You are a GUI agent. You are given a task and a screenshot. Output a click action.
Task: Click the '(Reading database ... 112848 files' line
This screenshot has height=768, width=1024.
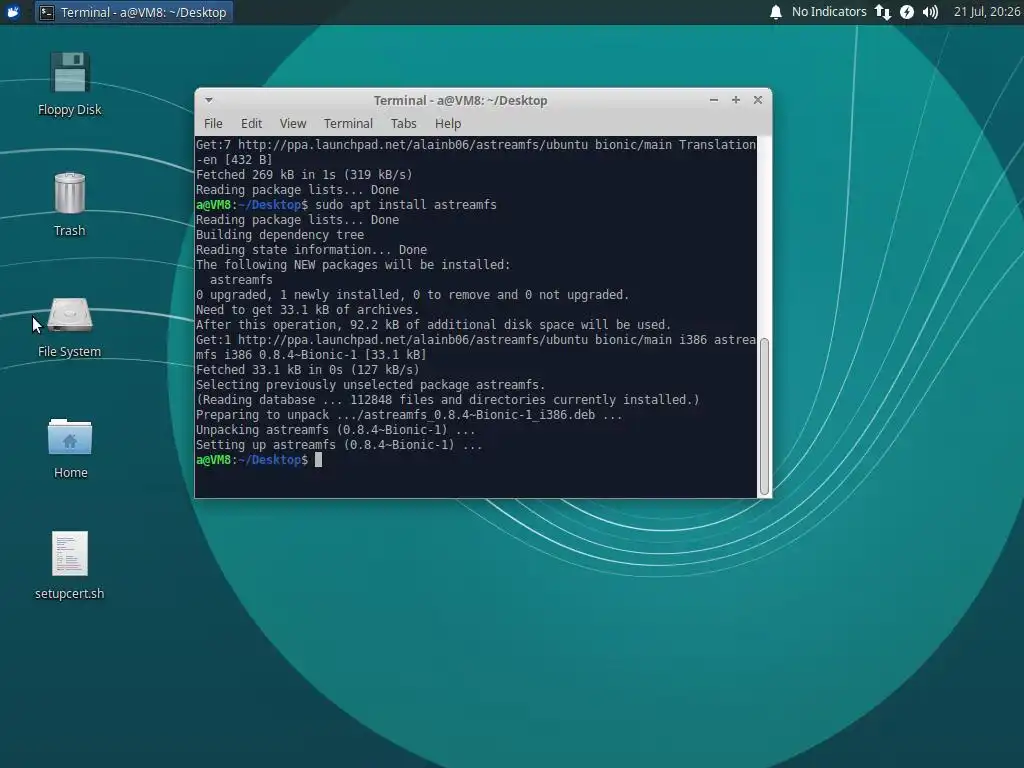tap(448, 400)
